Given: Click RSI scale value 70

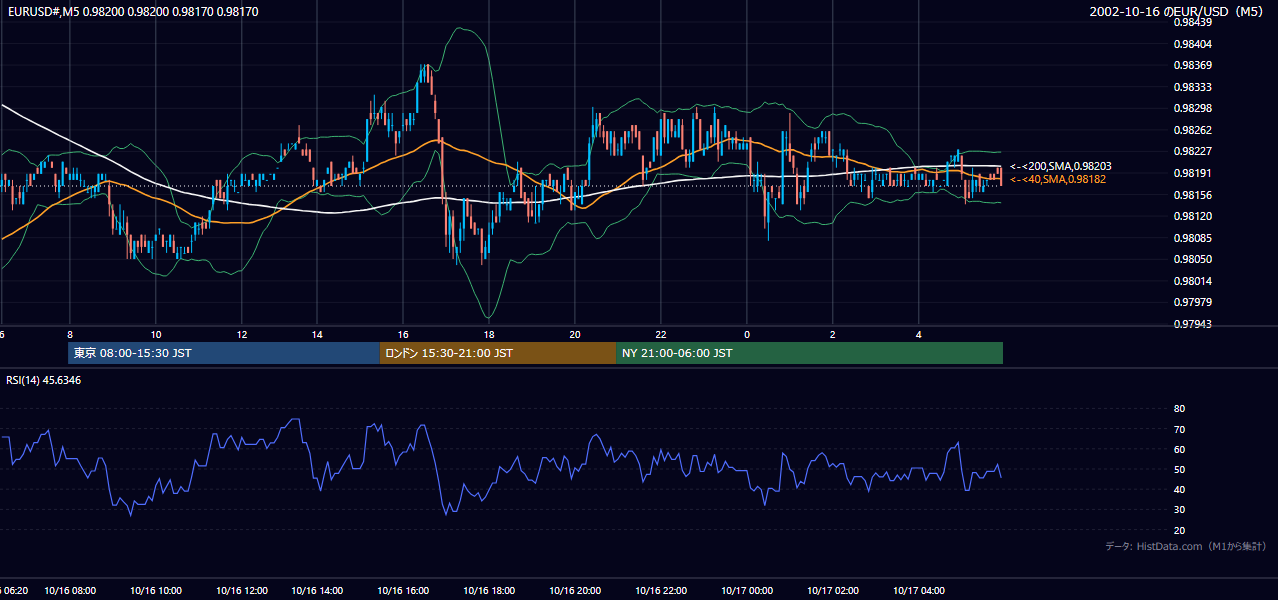Looking at the screenshot, I should click(x=1179, y=429).
